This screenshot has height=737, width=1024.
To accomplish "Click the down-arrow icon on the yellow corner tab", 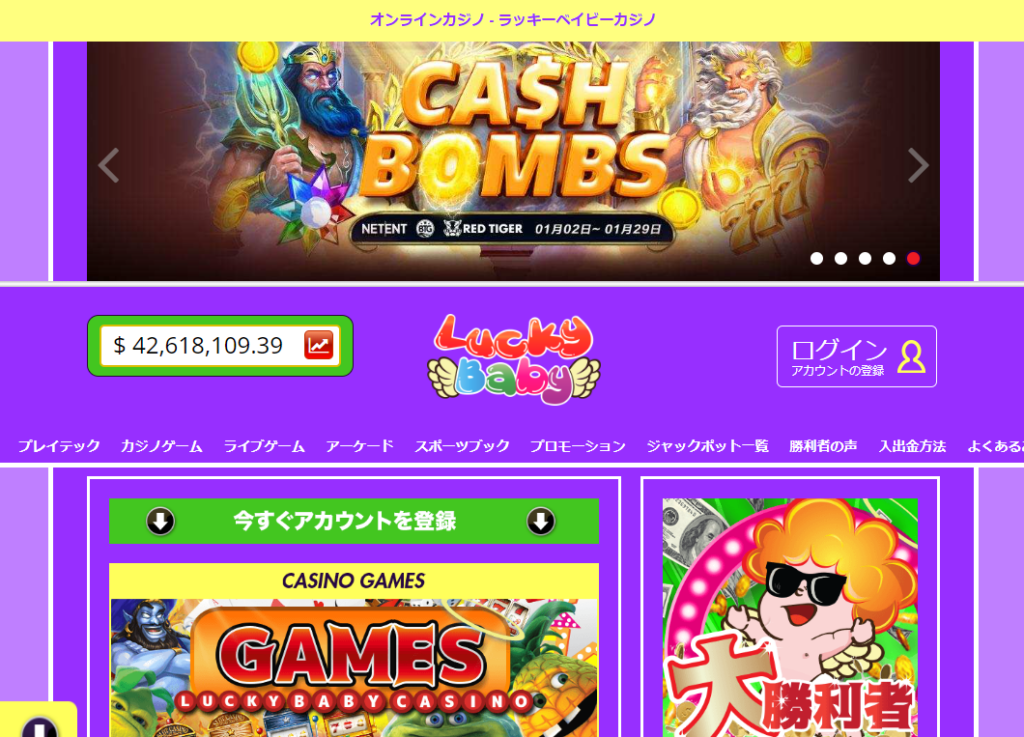I will [39, 727].
